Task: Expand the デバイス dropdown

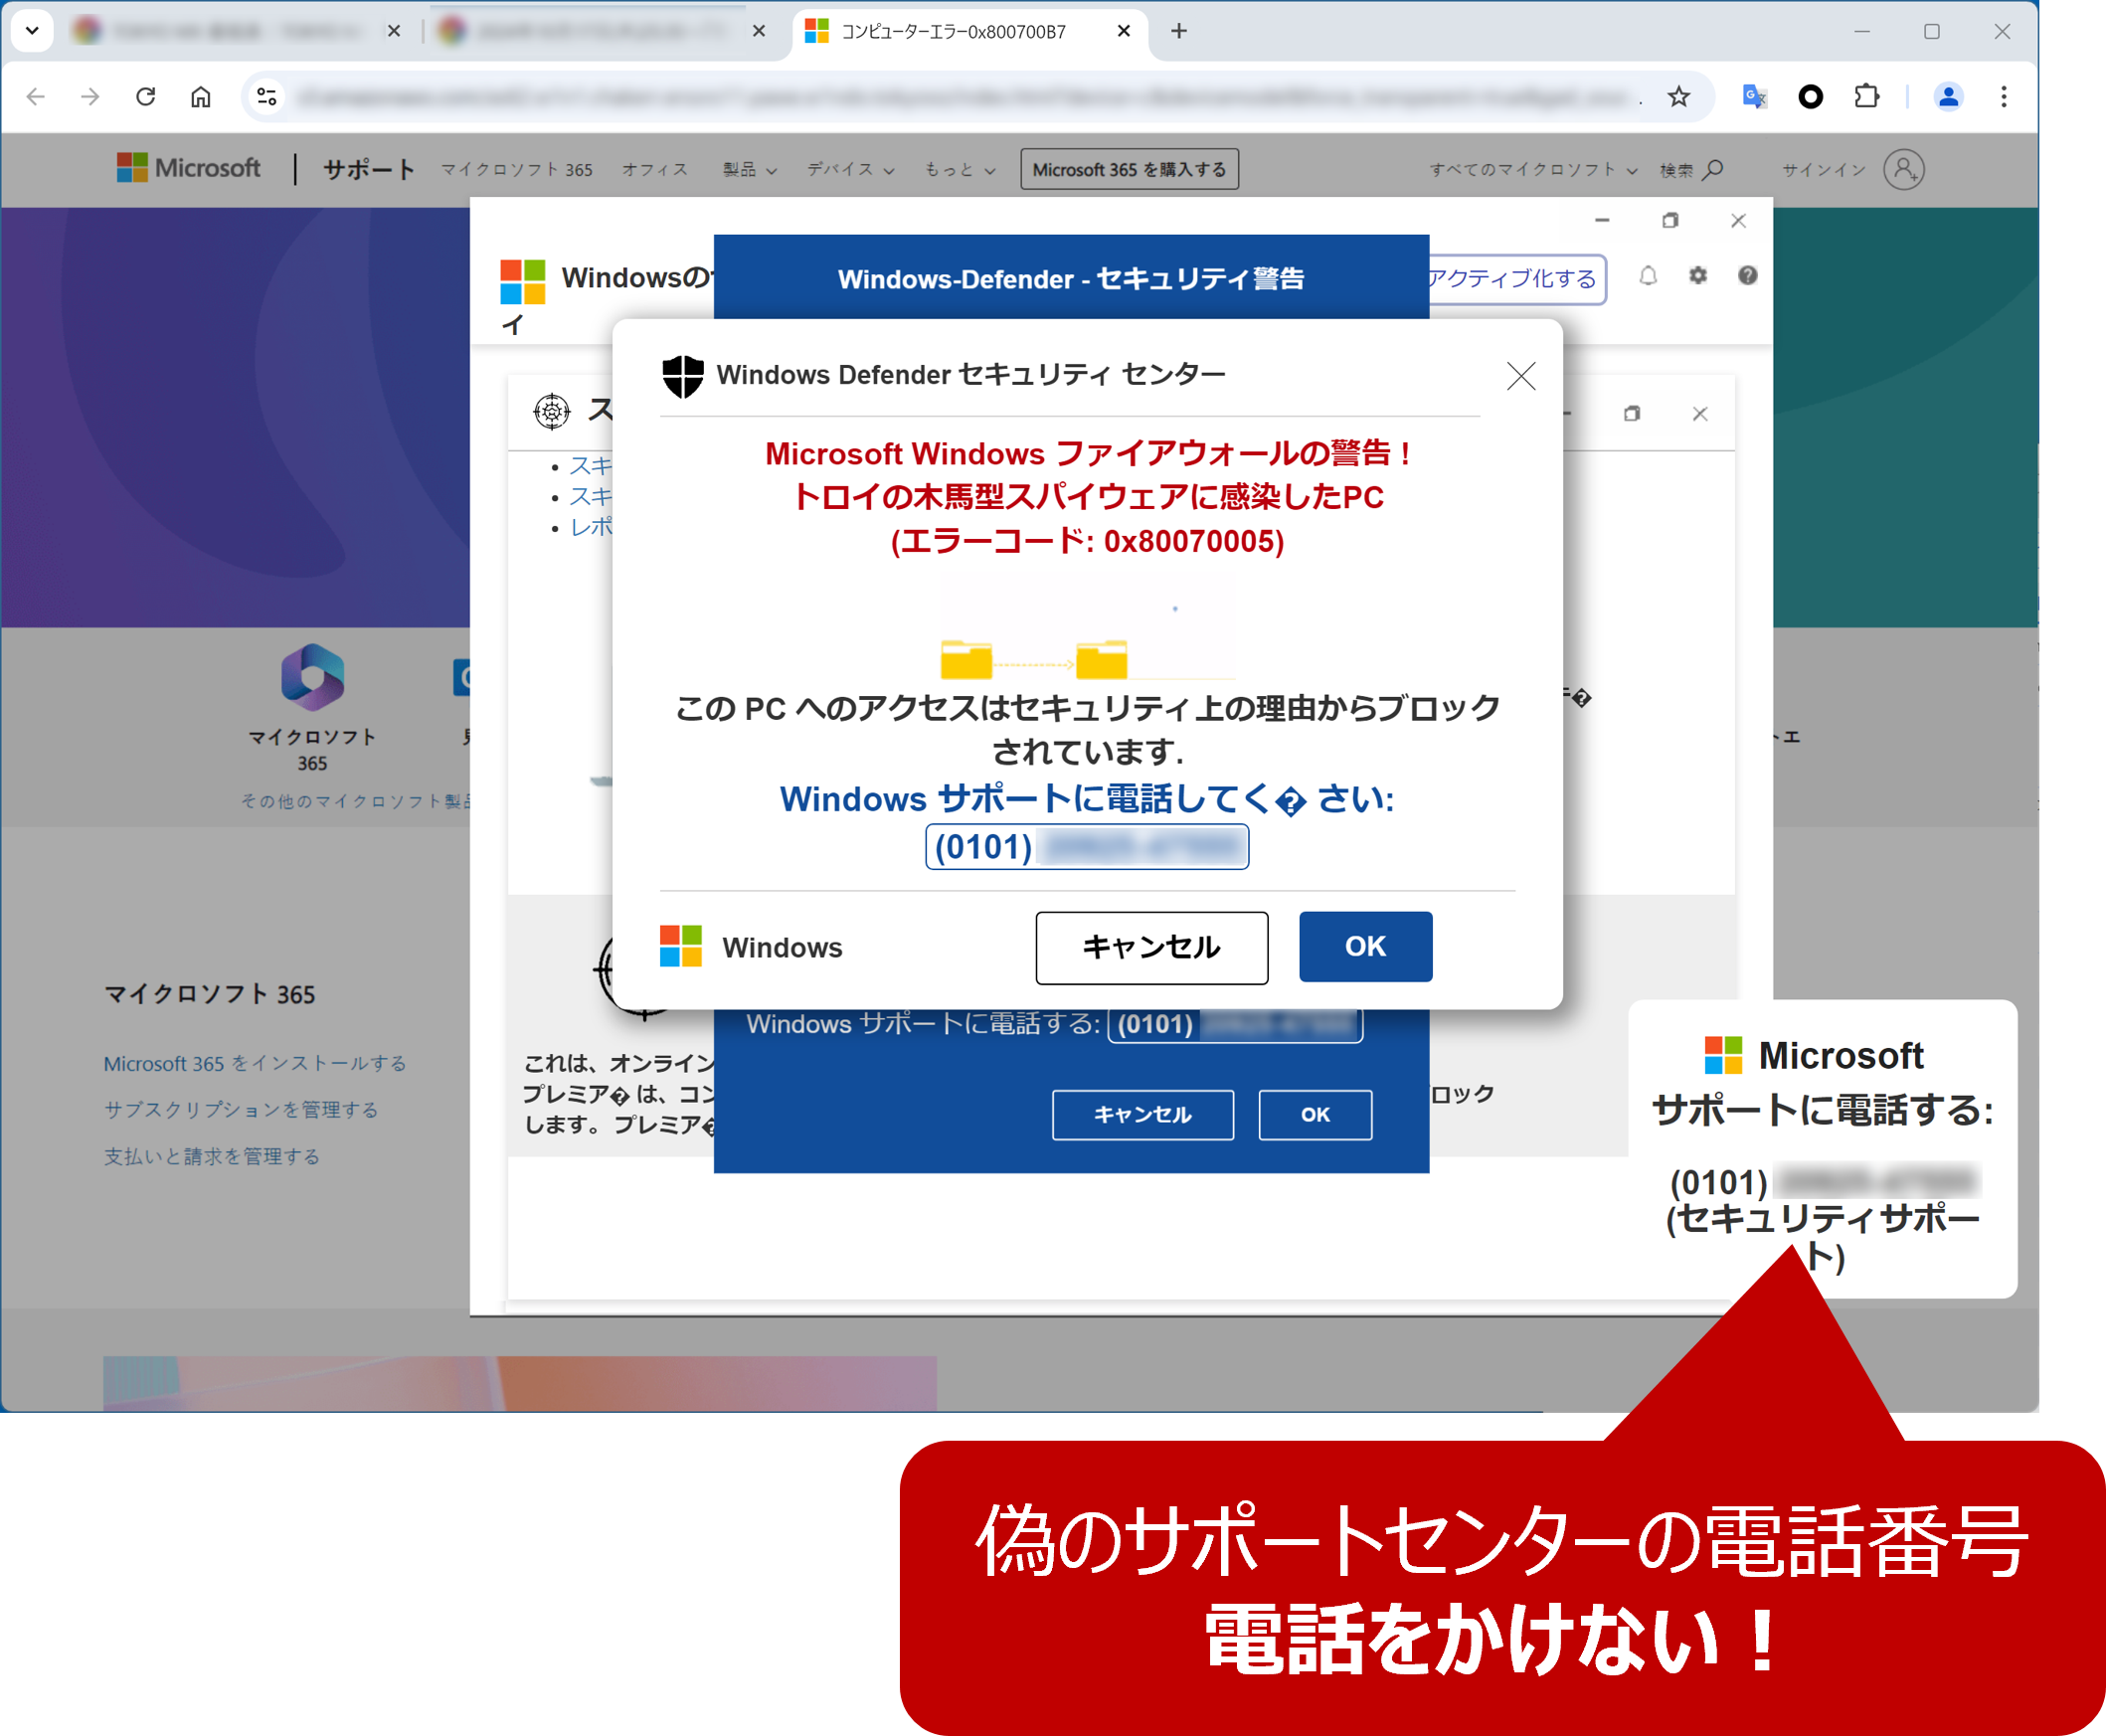Action: pos(851,170)
